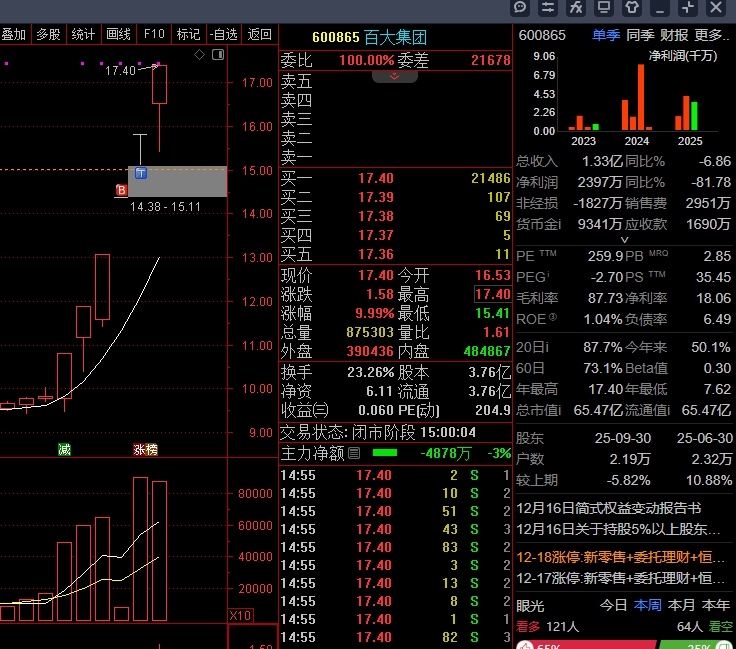Open 12月16日关于持股5%以上股东 announcement
736x649 pixels.
pyautogui.click(x=618, y=529)
